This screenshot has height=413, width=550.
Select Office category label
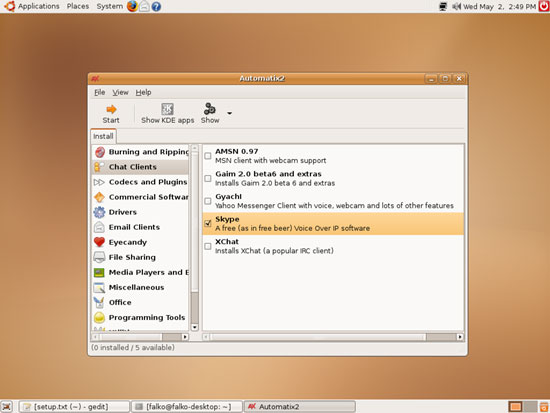tap(120, 302)
